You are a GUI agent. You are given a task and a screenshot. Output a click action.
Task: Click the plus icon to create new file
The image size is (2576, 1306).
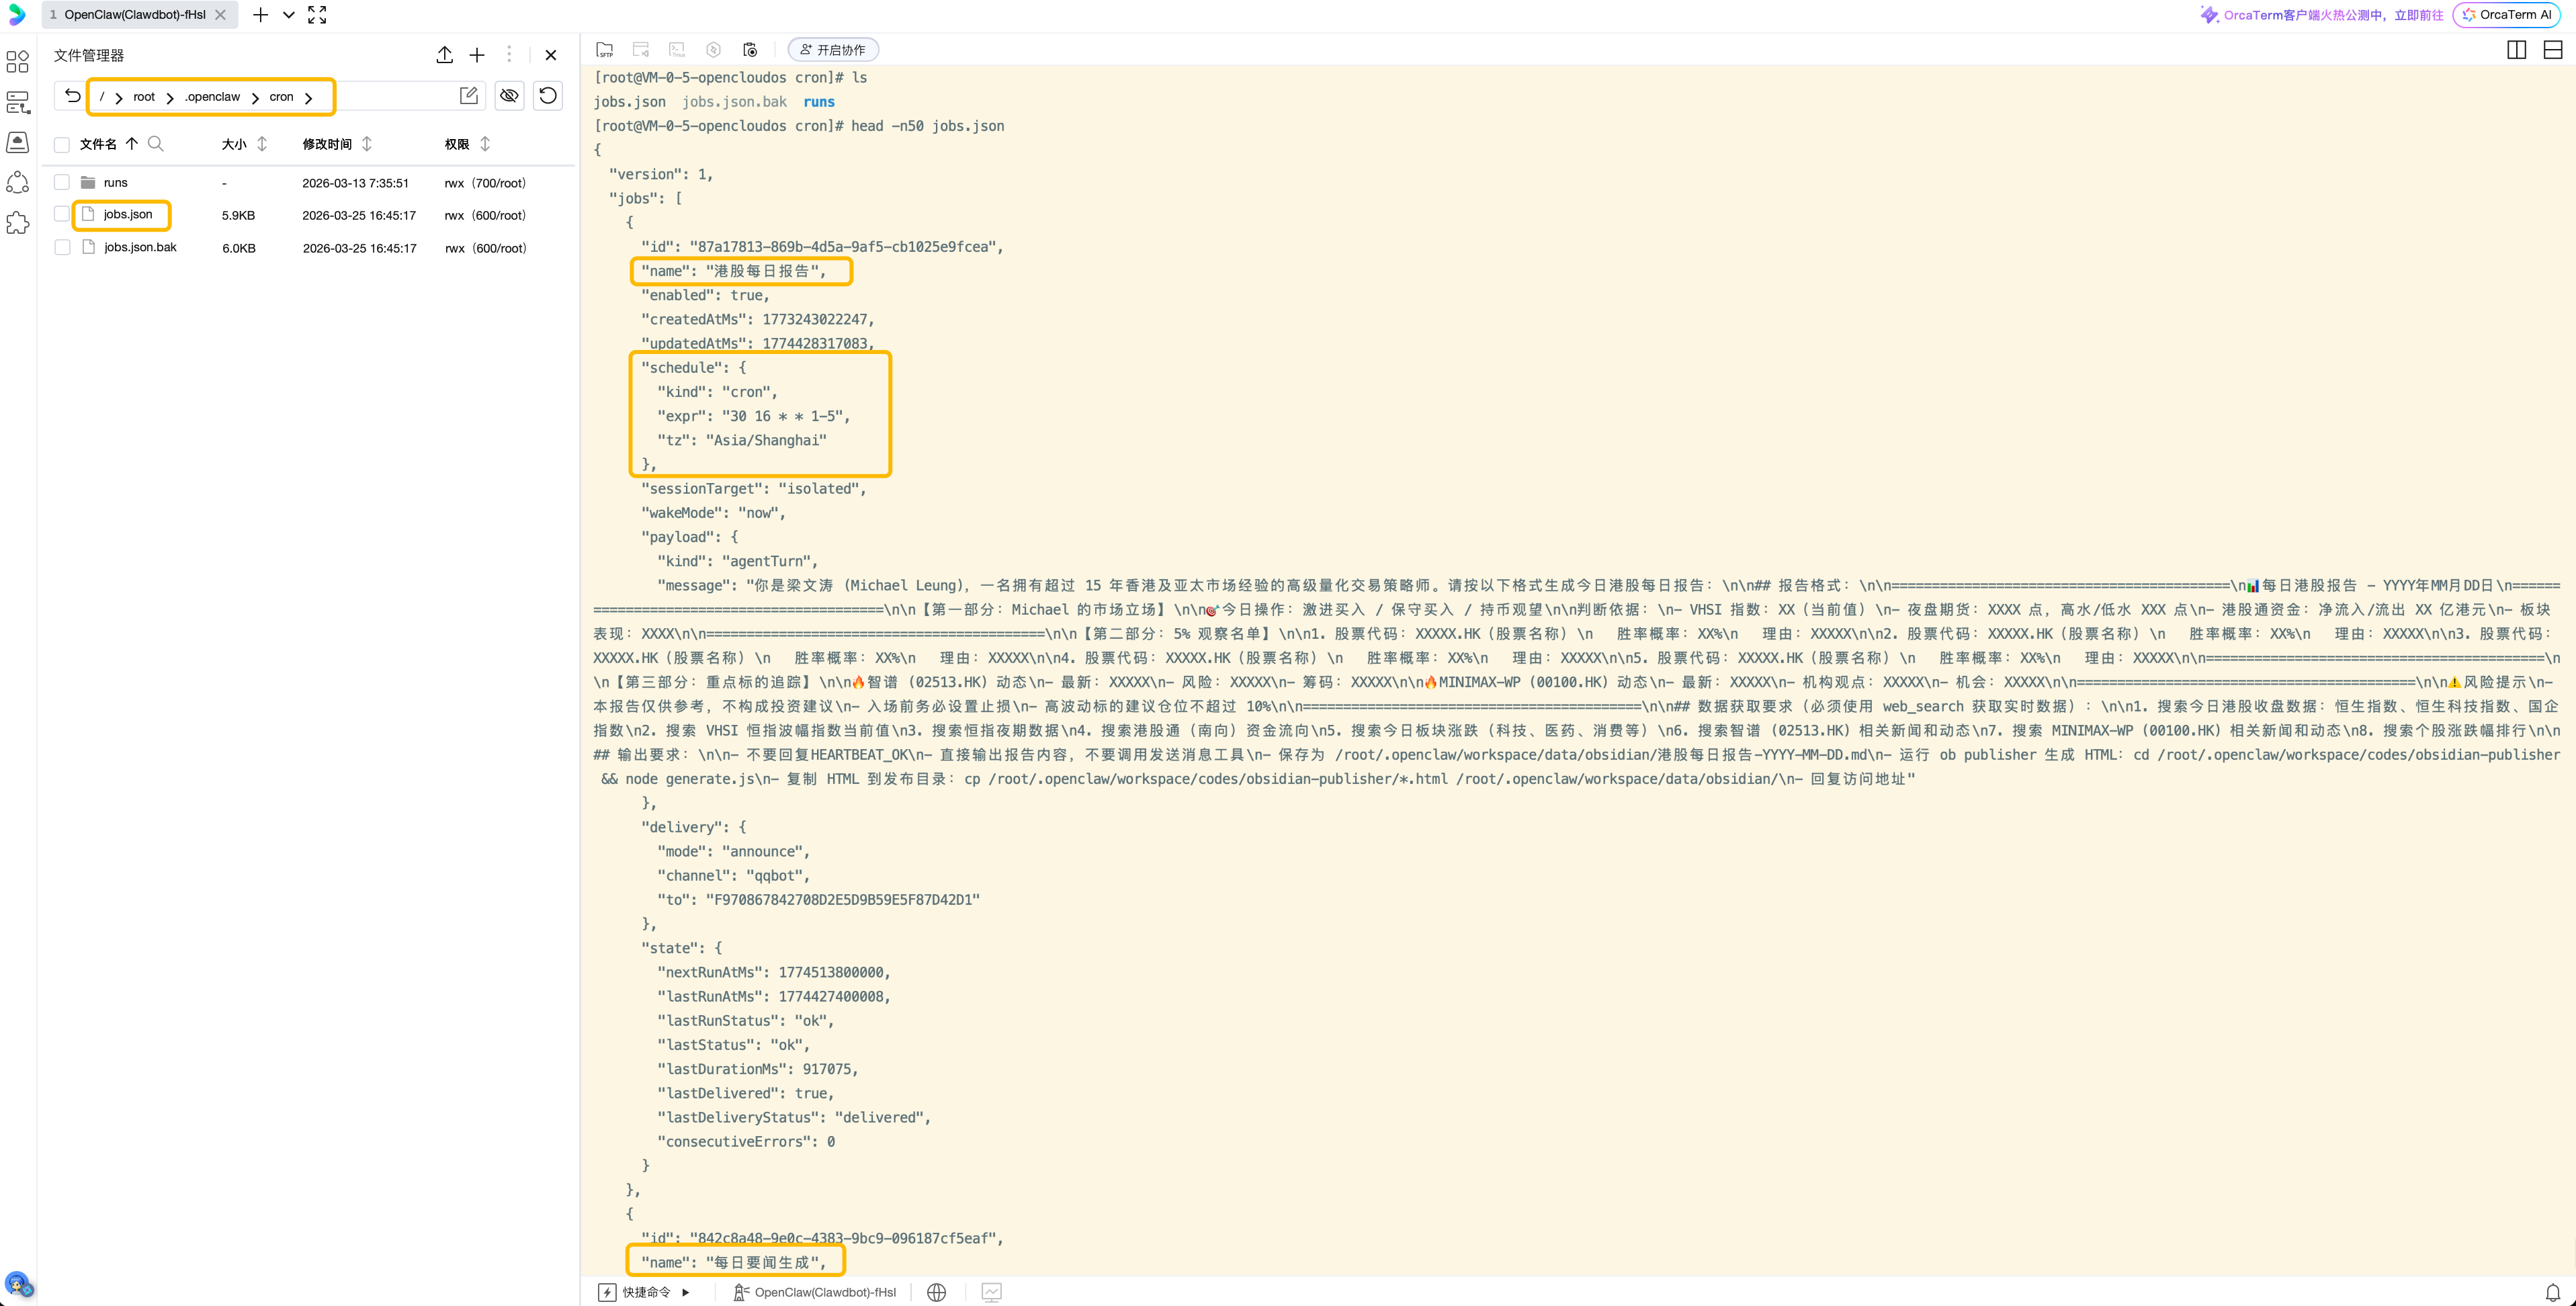pyautogui.click(x=477, y=55)
